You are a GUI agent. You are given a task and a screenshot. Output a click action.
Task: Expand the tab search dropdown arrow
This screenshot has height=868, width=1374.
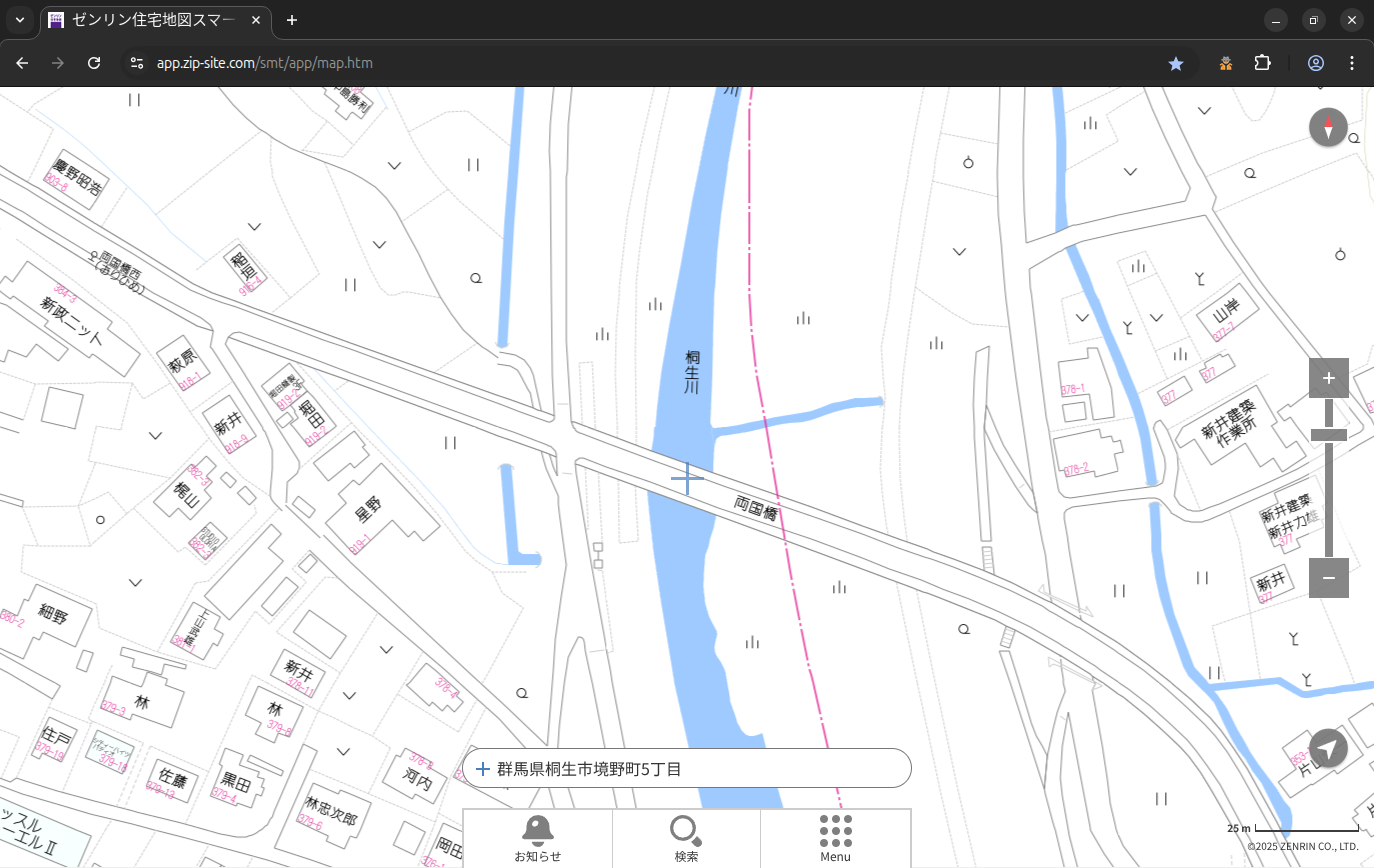[20, 20]
